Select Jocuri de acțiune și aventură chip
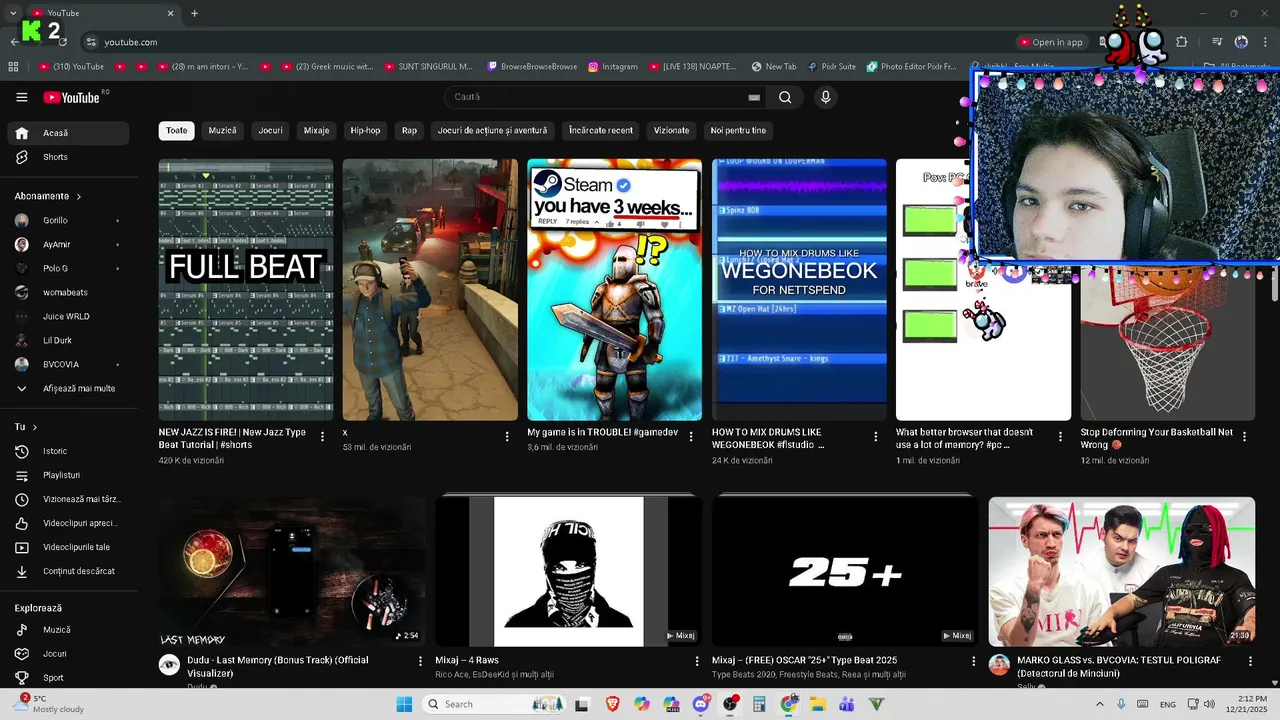Screen dimensions: 1280x720 tap(492, 130)
